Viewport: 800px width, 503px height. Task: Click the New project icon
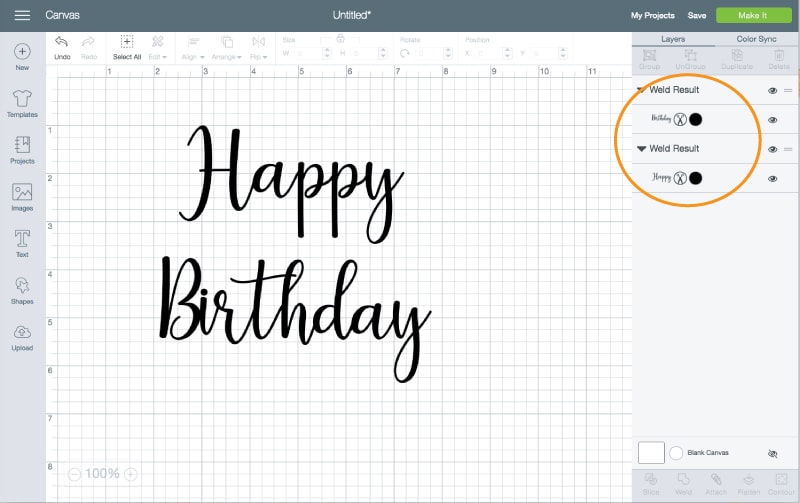(22, 51)
